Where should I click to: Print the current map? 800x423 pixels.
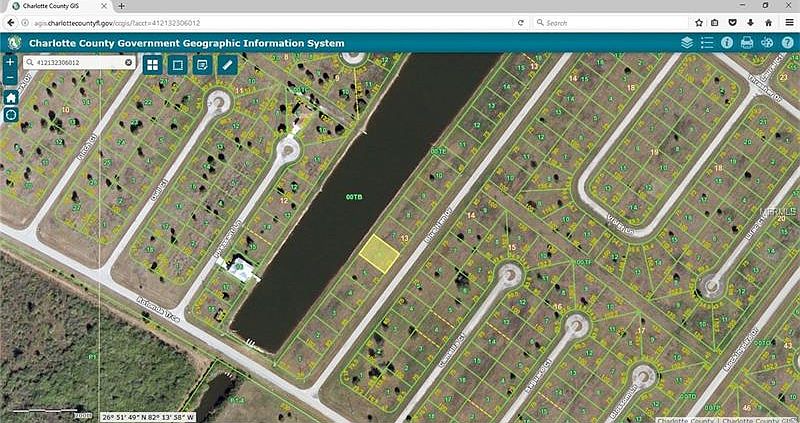747,43
